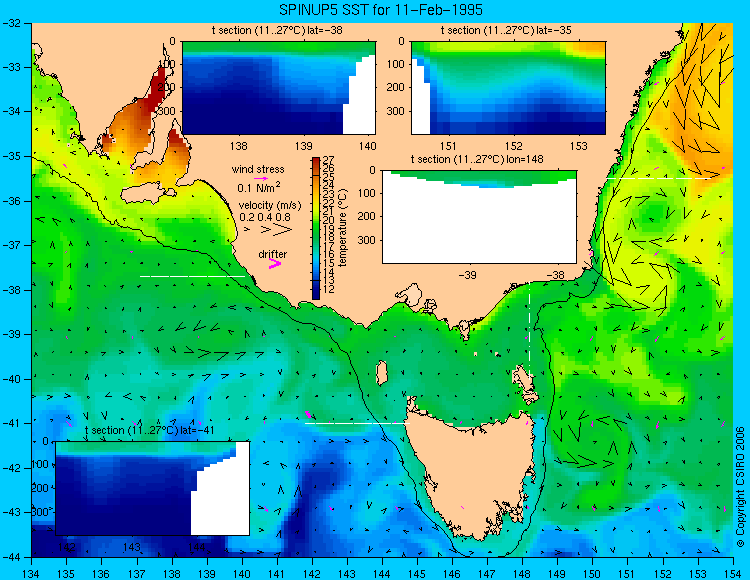Select the 't section lat=-35' inset title
Viewport: 750px width, 580px height.
click(x=506, y=30)
